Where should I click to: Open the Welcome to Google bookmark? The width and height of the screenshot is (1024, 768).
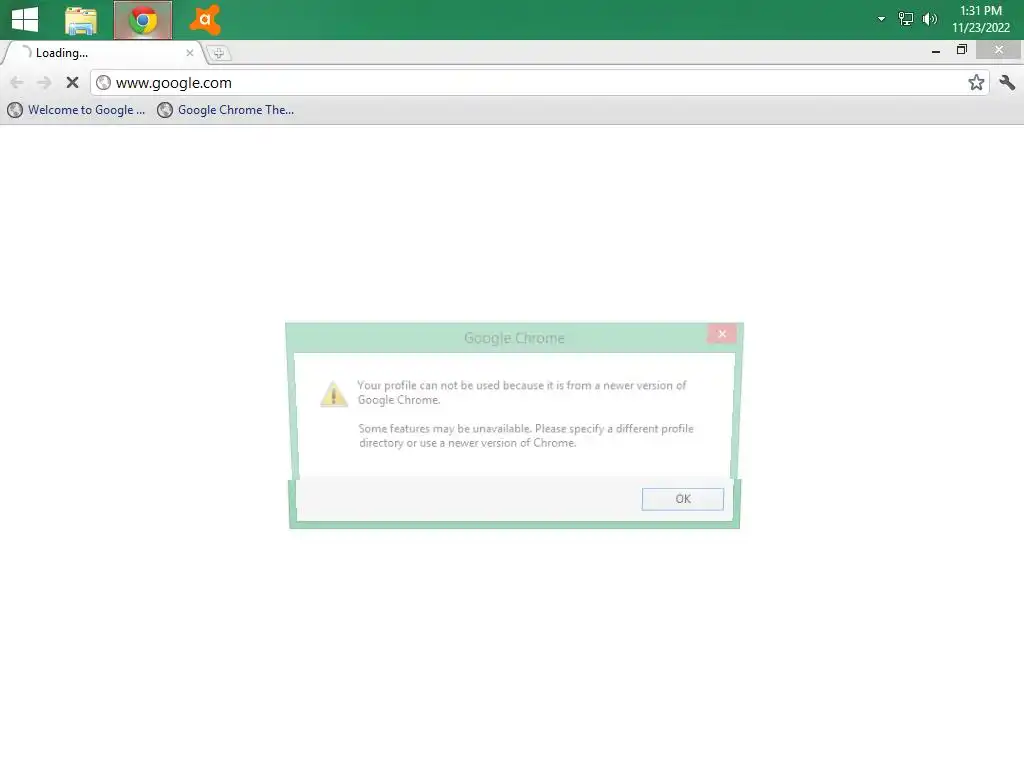pos(76,110)
